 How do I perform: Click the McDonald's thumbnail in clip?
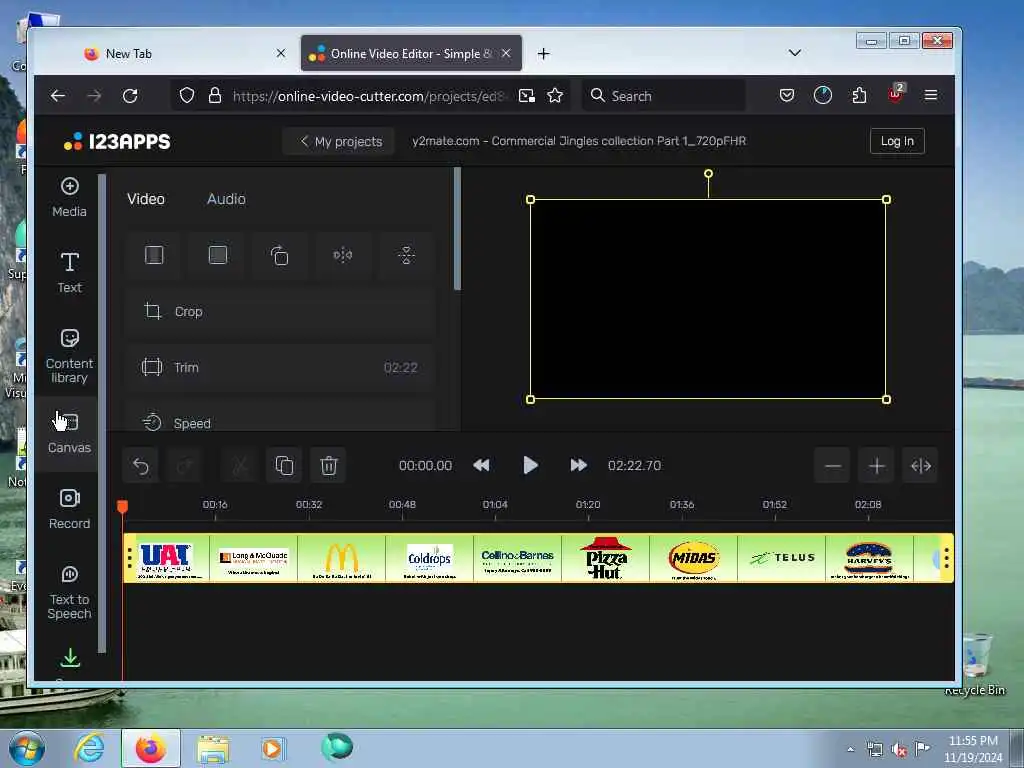342,558
